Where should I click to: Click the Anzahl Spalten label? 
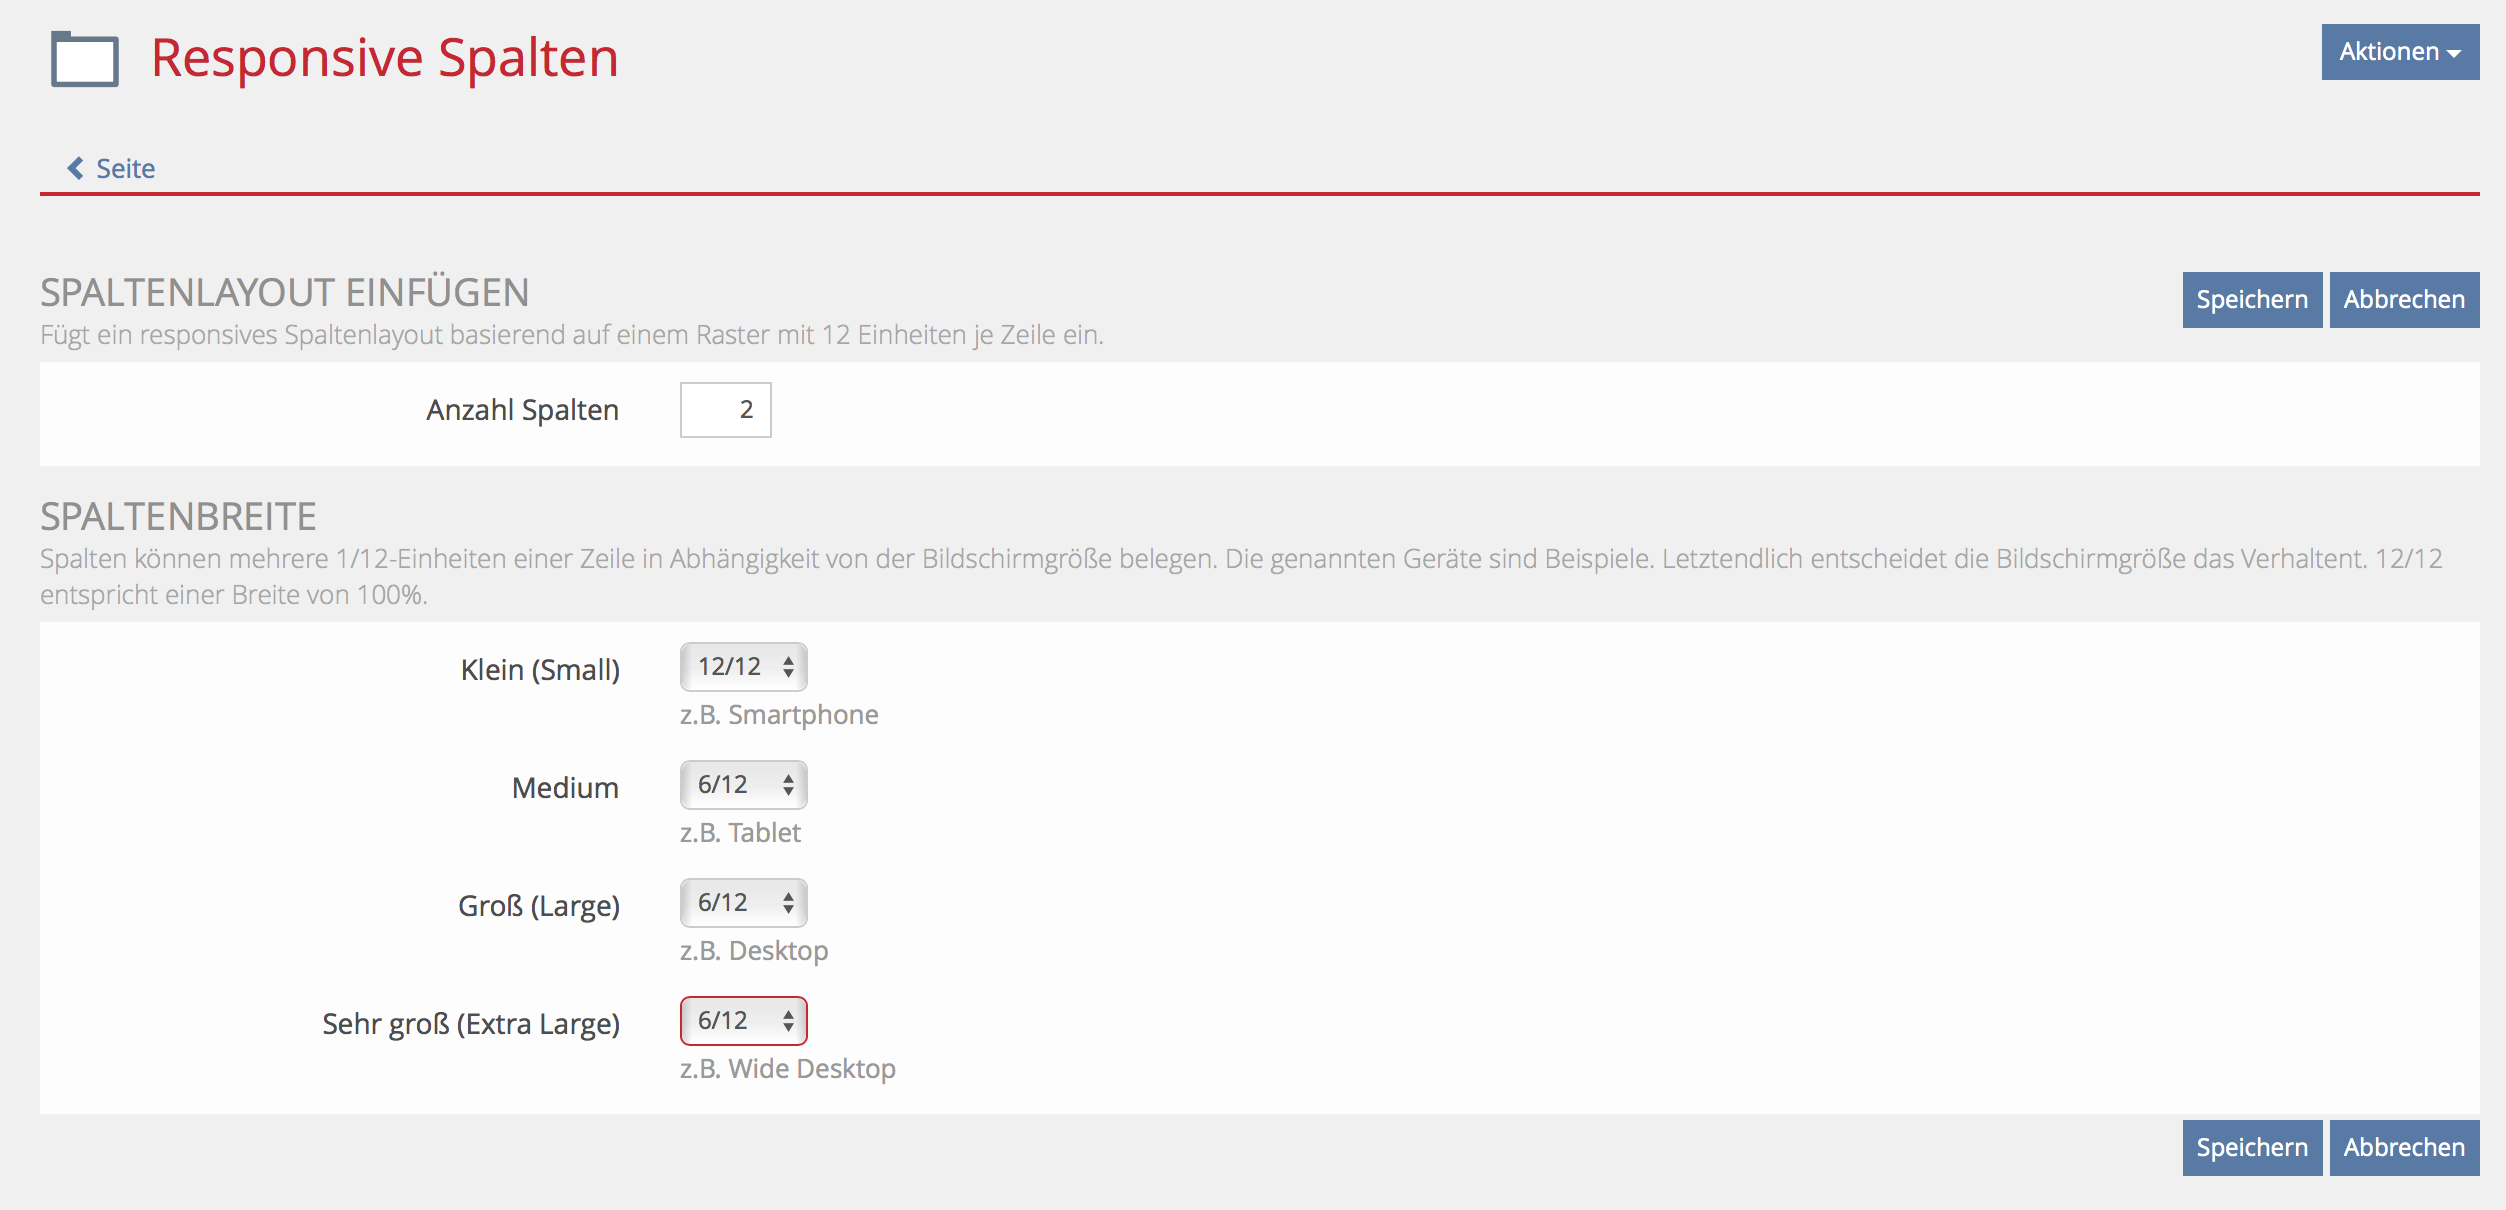tap(522, 410)
